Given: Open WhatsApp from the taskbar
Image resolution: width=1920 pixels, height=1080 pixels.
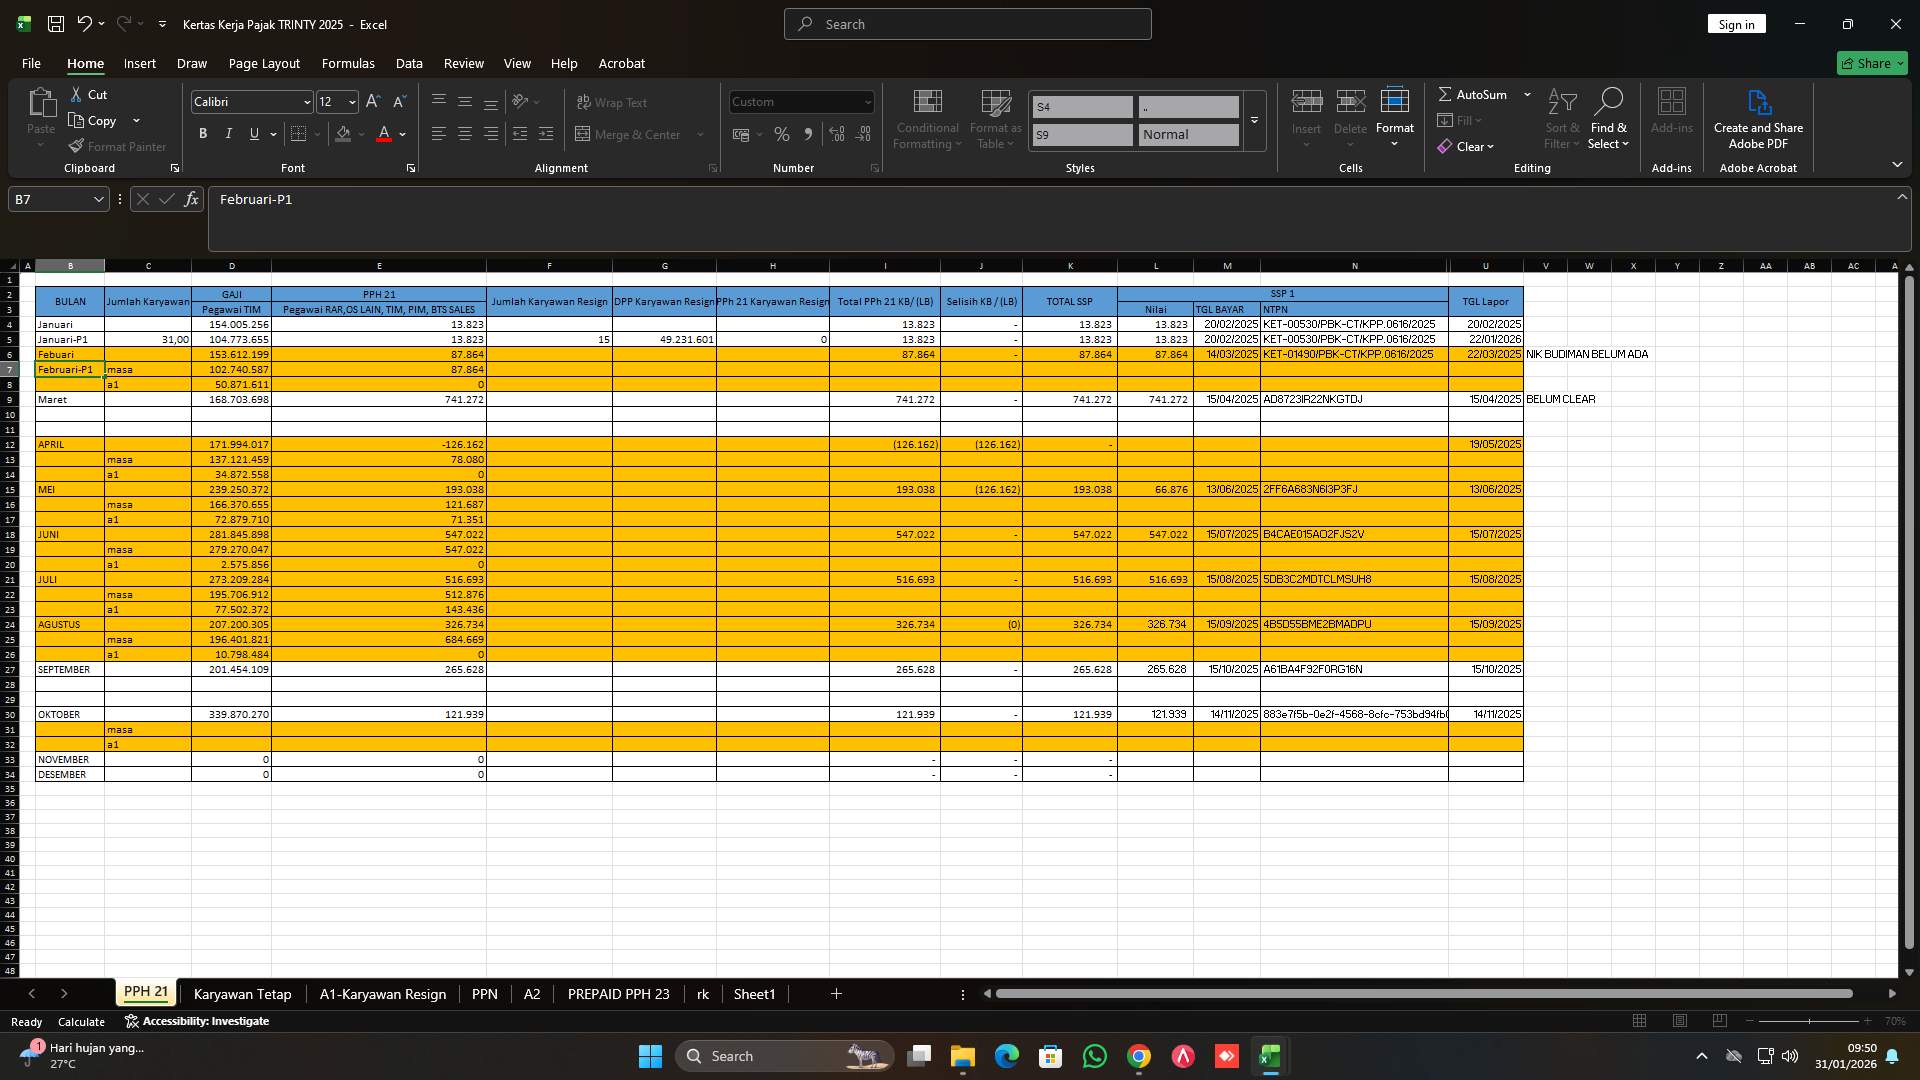Looking at the screenshot, I should [1096, 1056].
